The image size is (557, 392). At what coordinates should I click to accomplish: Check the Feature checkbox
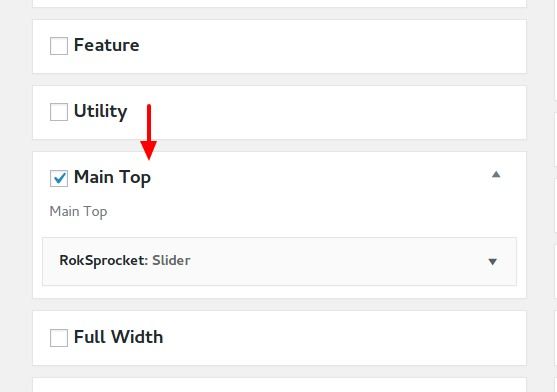click(x=59, y=46)
